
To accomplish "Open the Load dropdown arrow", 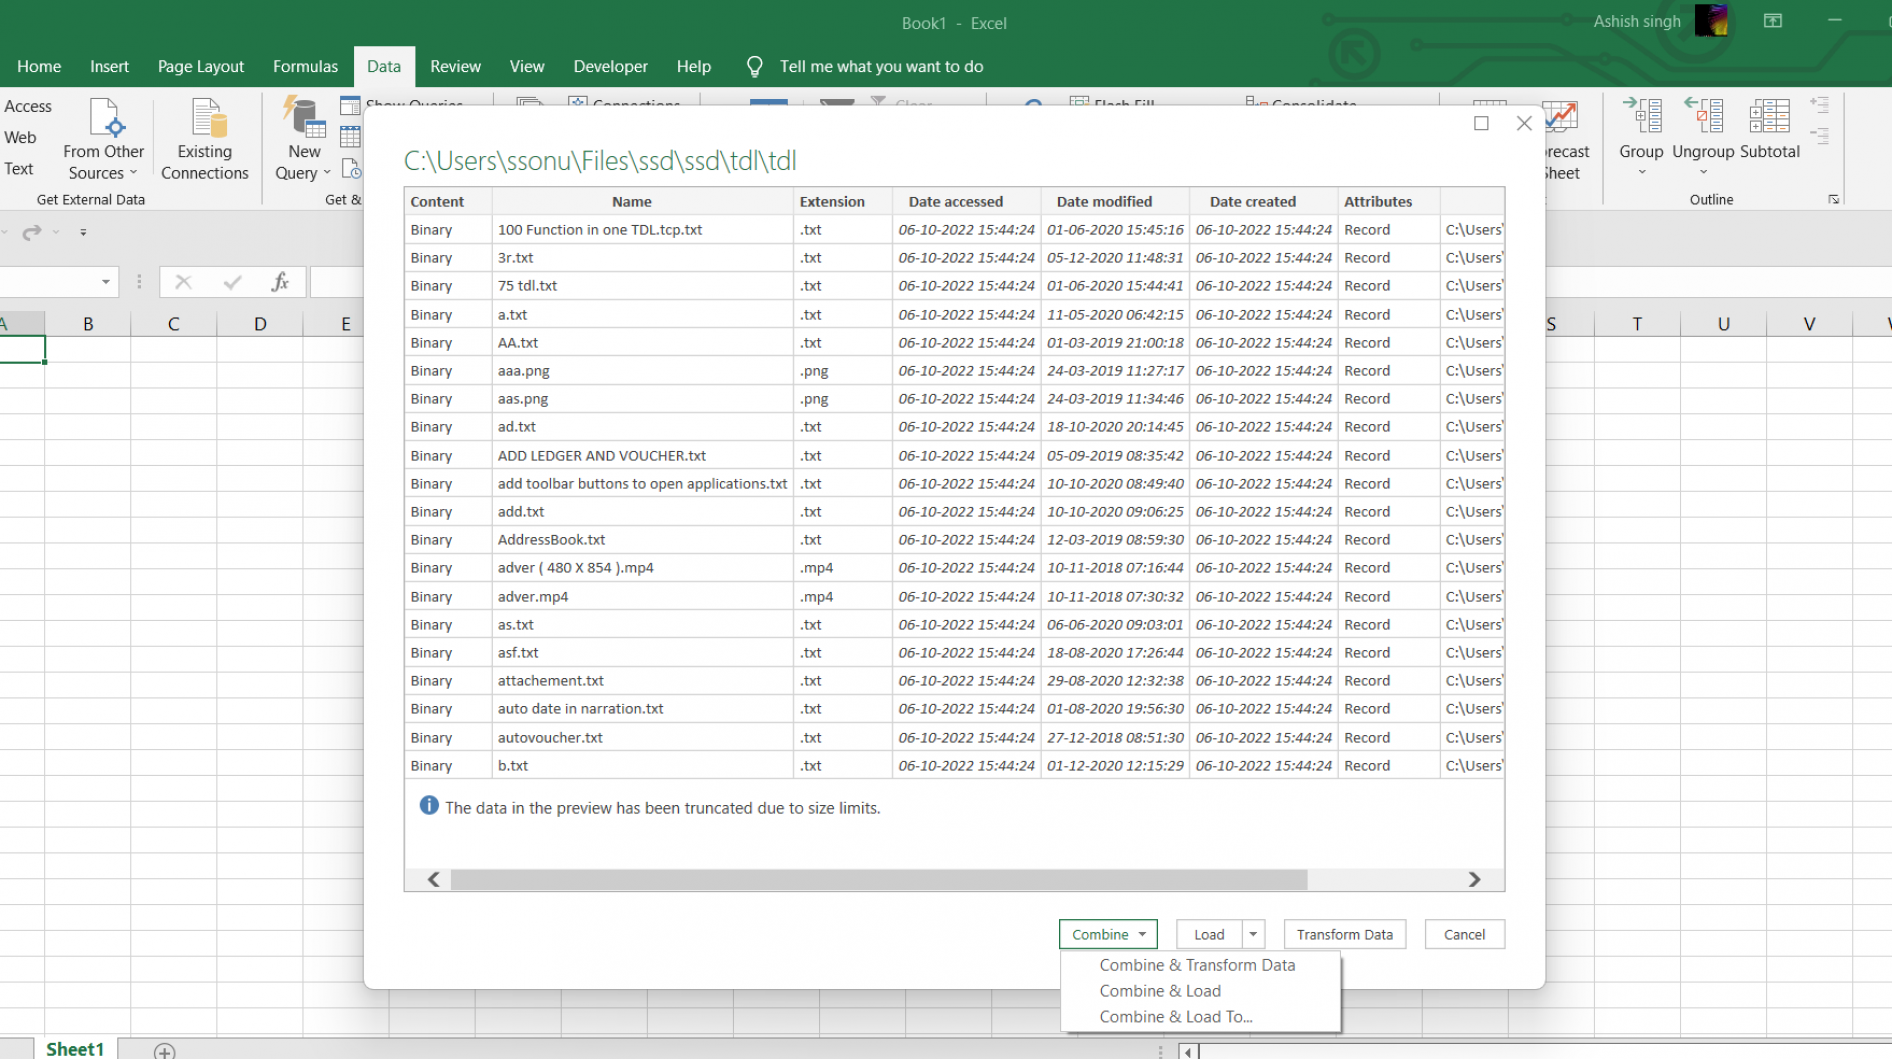I will (x=1253, y=934).
